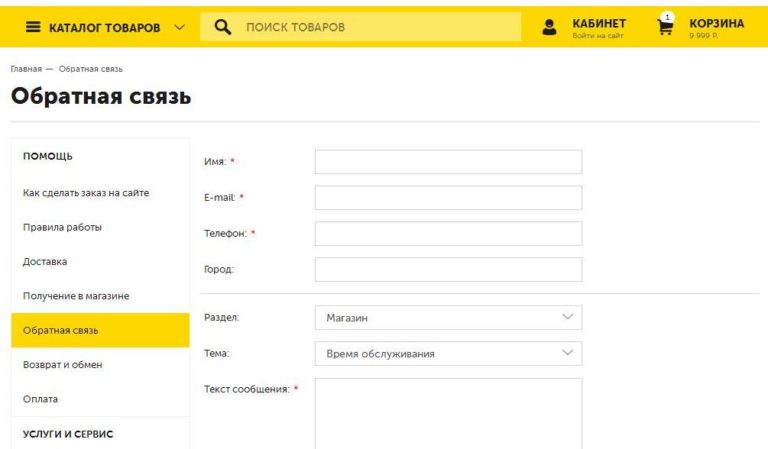Click the Главная breadcrumb link
Image resolution: width=768 pixels, height=449 pixels.
(x=26, y=69)
